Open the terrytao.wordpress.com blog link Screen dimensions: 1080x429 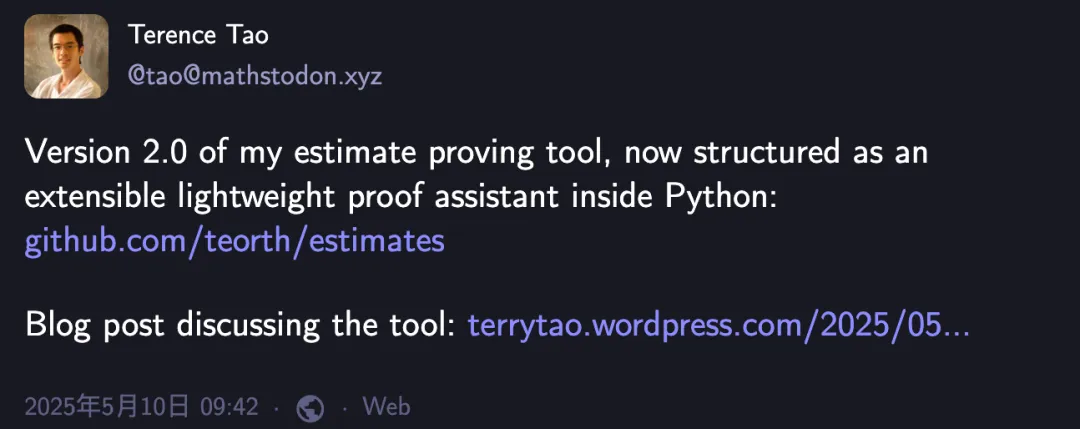tap(718, 325)
